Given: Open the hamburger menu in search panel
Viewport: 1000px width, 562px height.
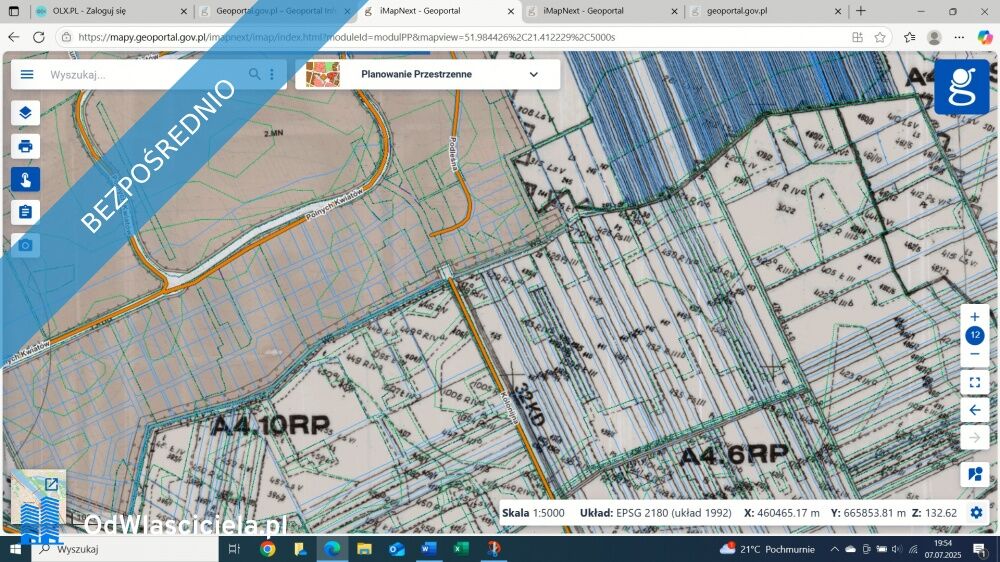Looking at the screenshot, I should point(27,75).
